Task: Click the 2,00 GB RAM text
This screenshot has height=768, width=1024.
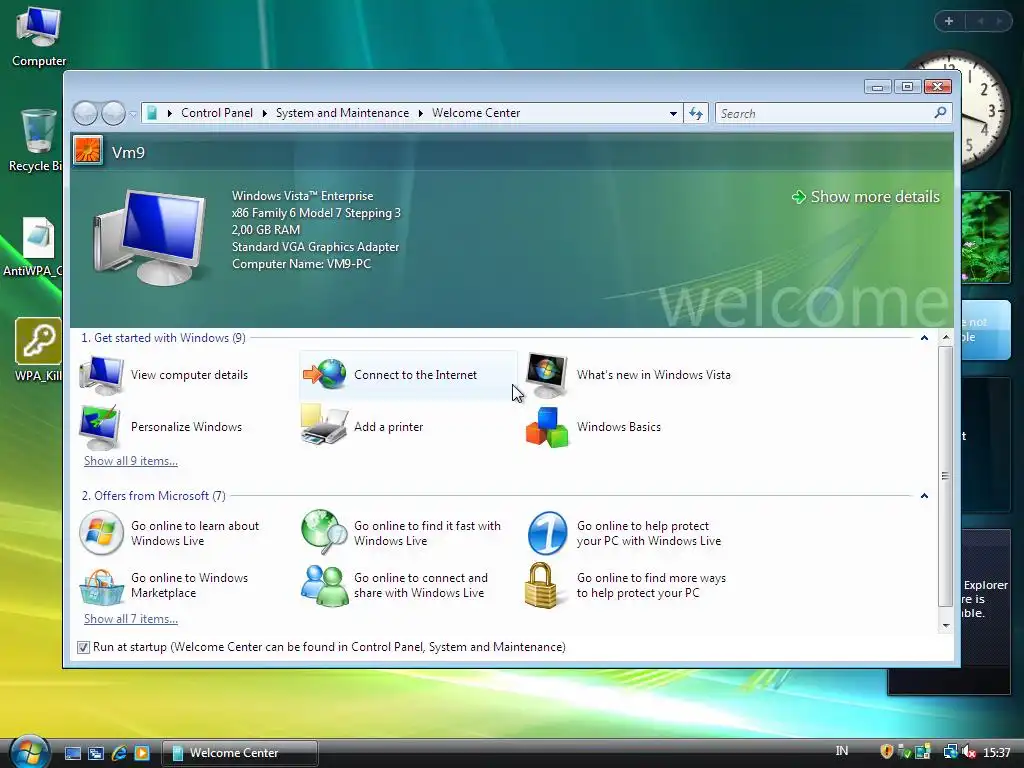Action: point(266,230)
